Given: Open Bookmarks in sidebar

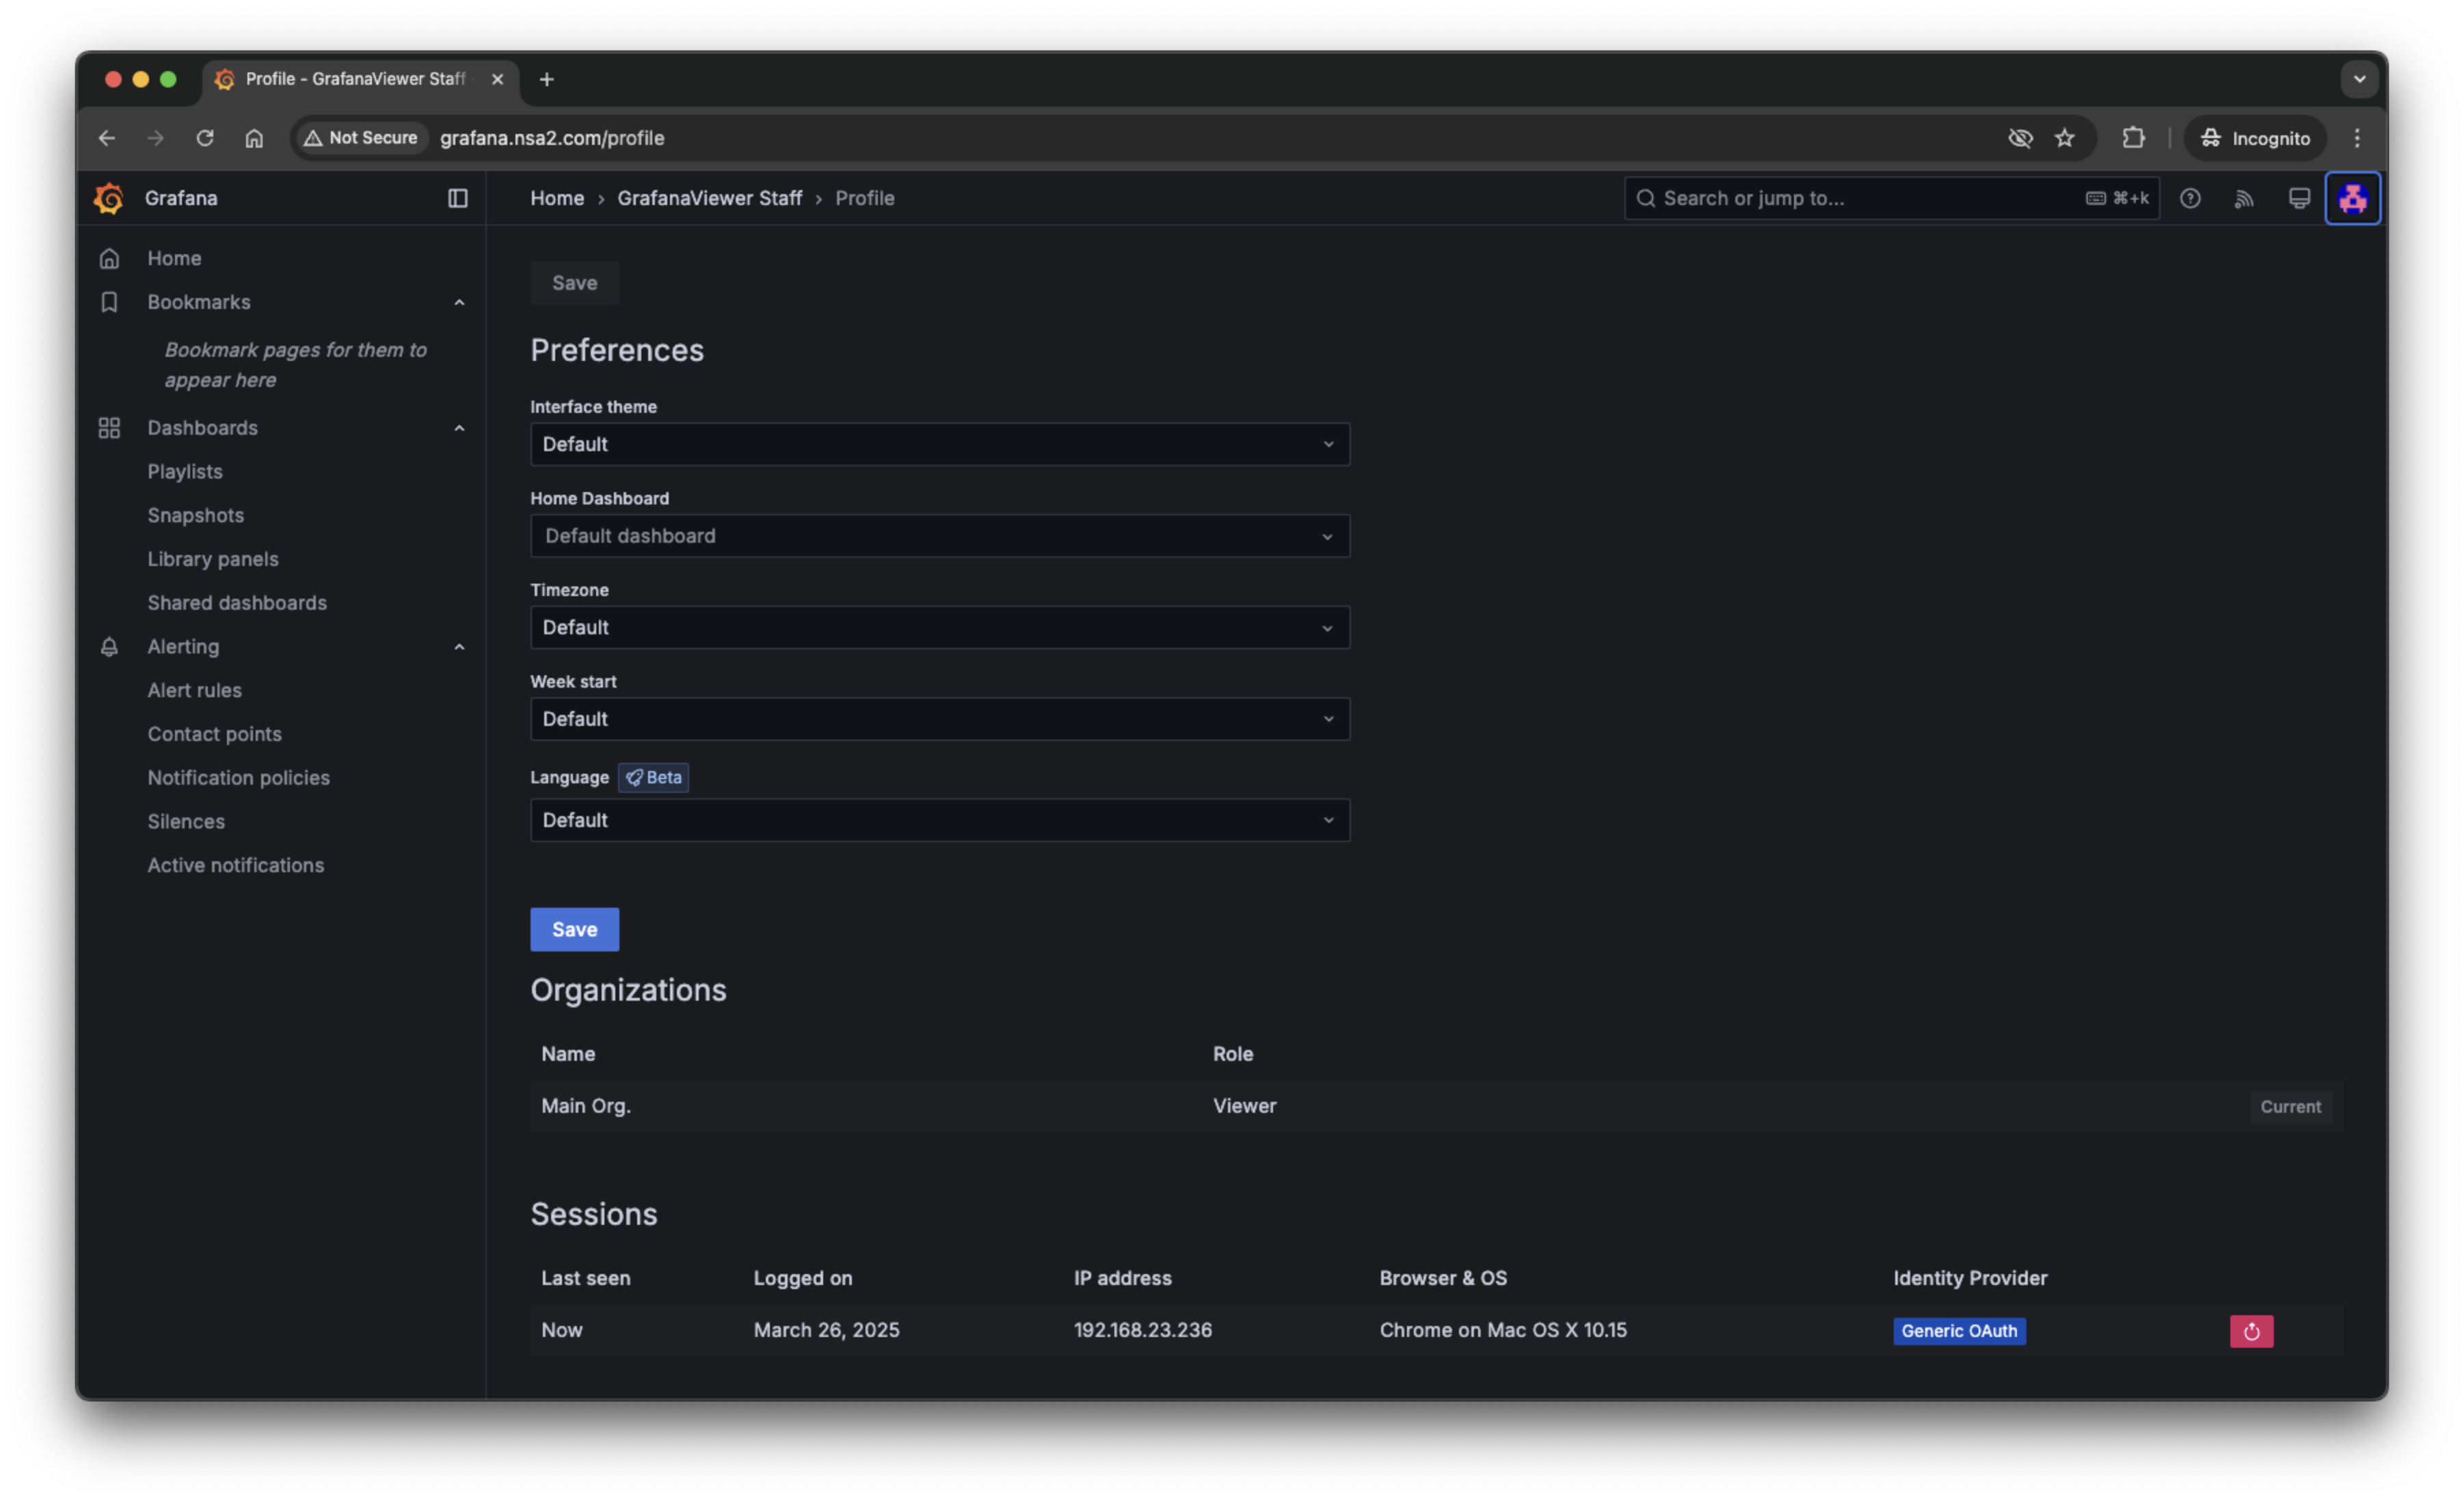Looking at the screenshot, I should coord(199,302).
